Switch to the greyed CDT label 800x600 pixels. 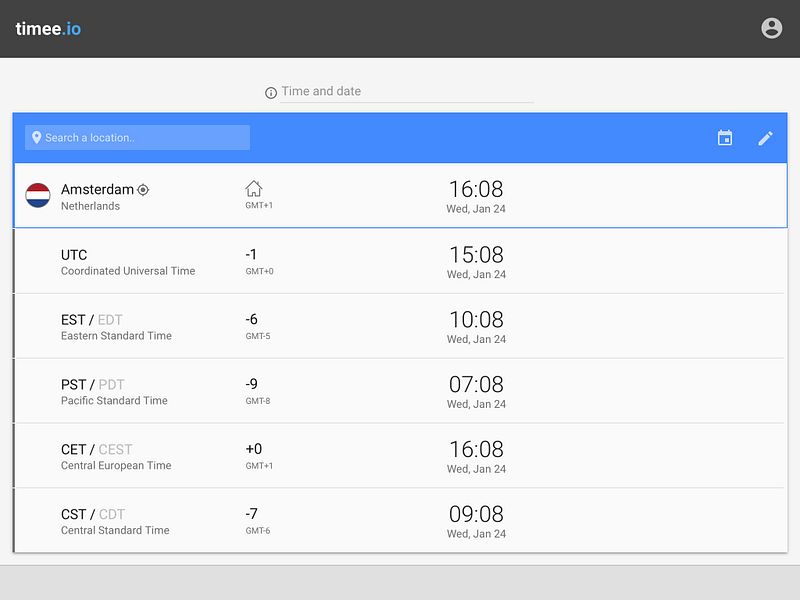point(112,514)
